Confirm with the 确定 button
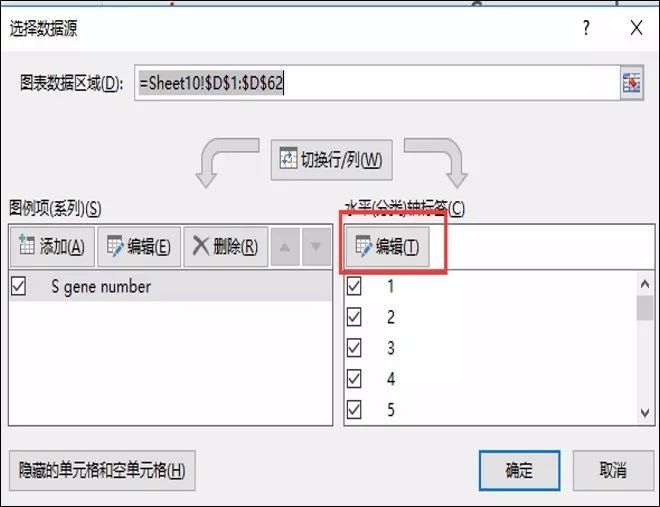The width and height of the screenshot is (660, 507). point(519,471)
